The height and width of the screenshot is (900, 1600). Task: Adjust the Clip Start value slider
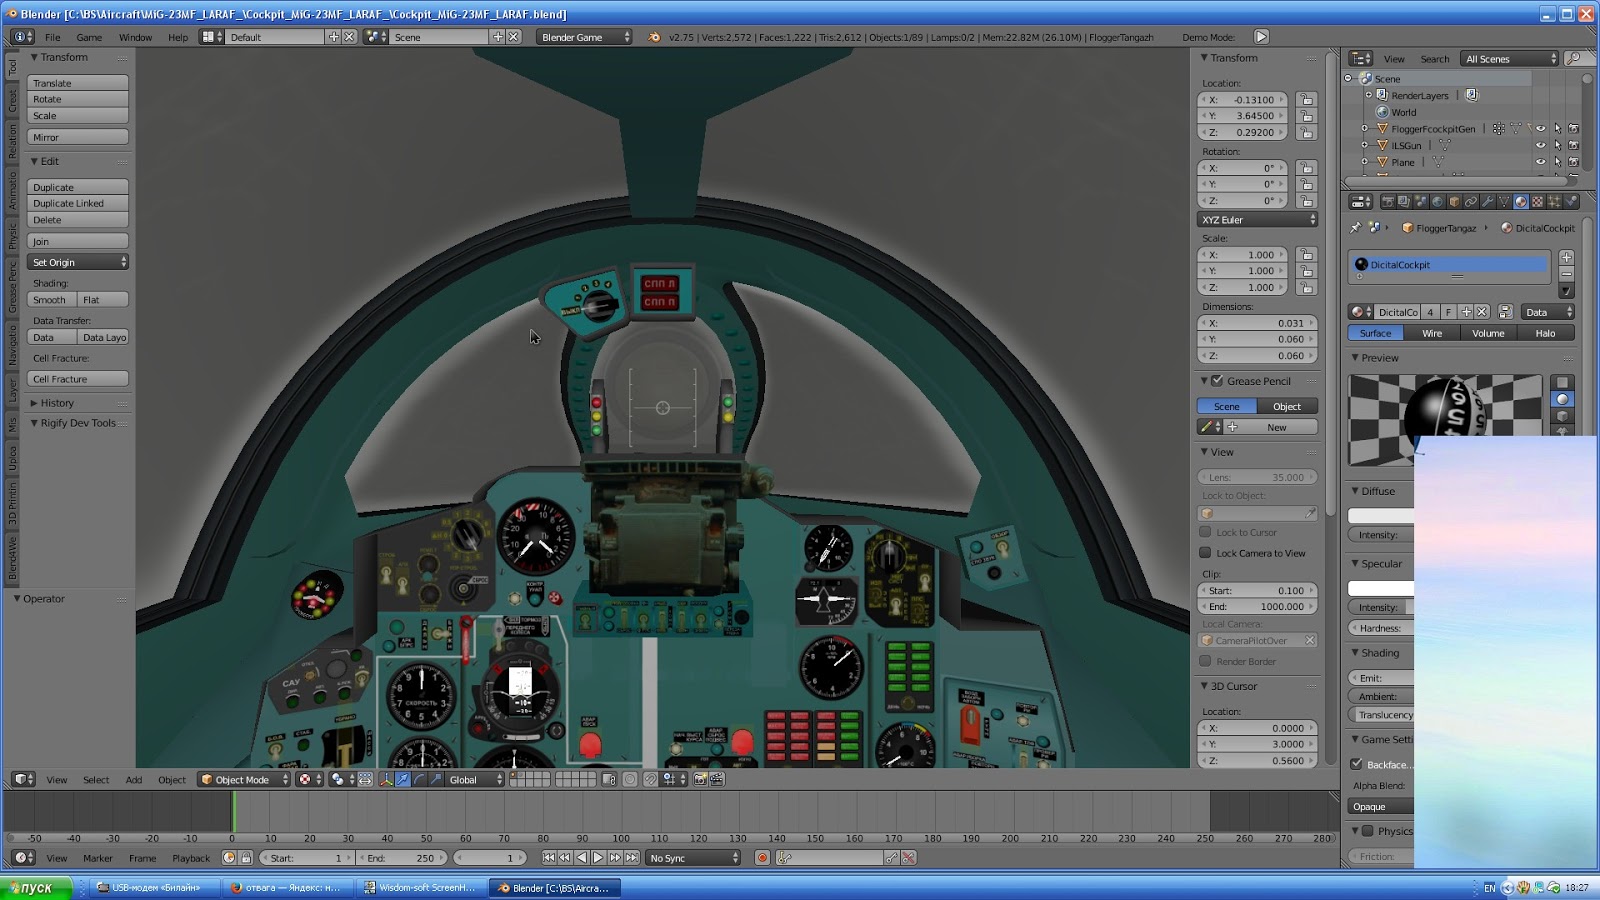1258,591
